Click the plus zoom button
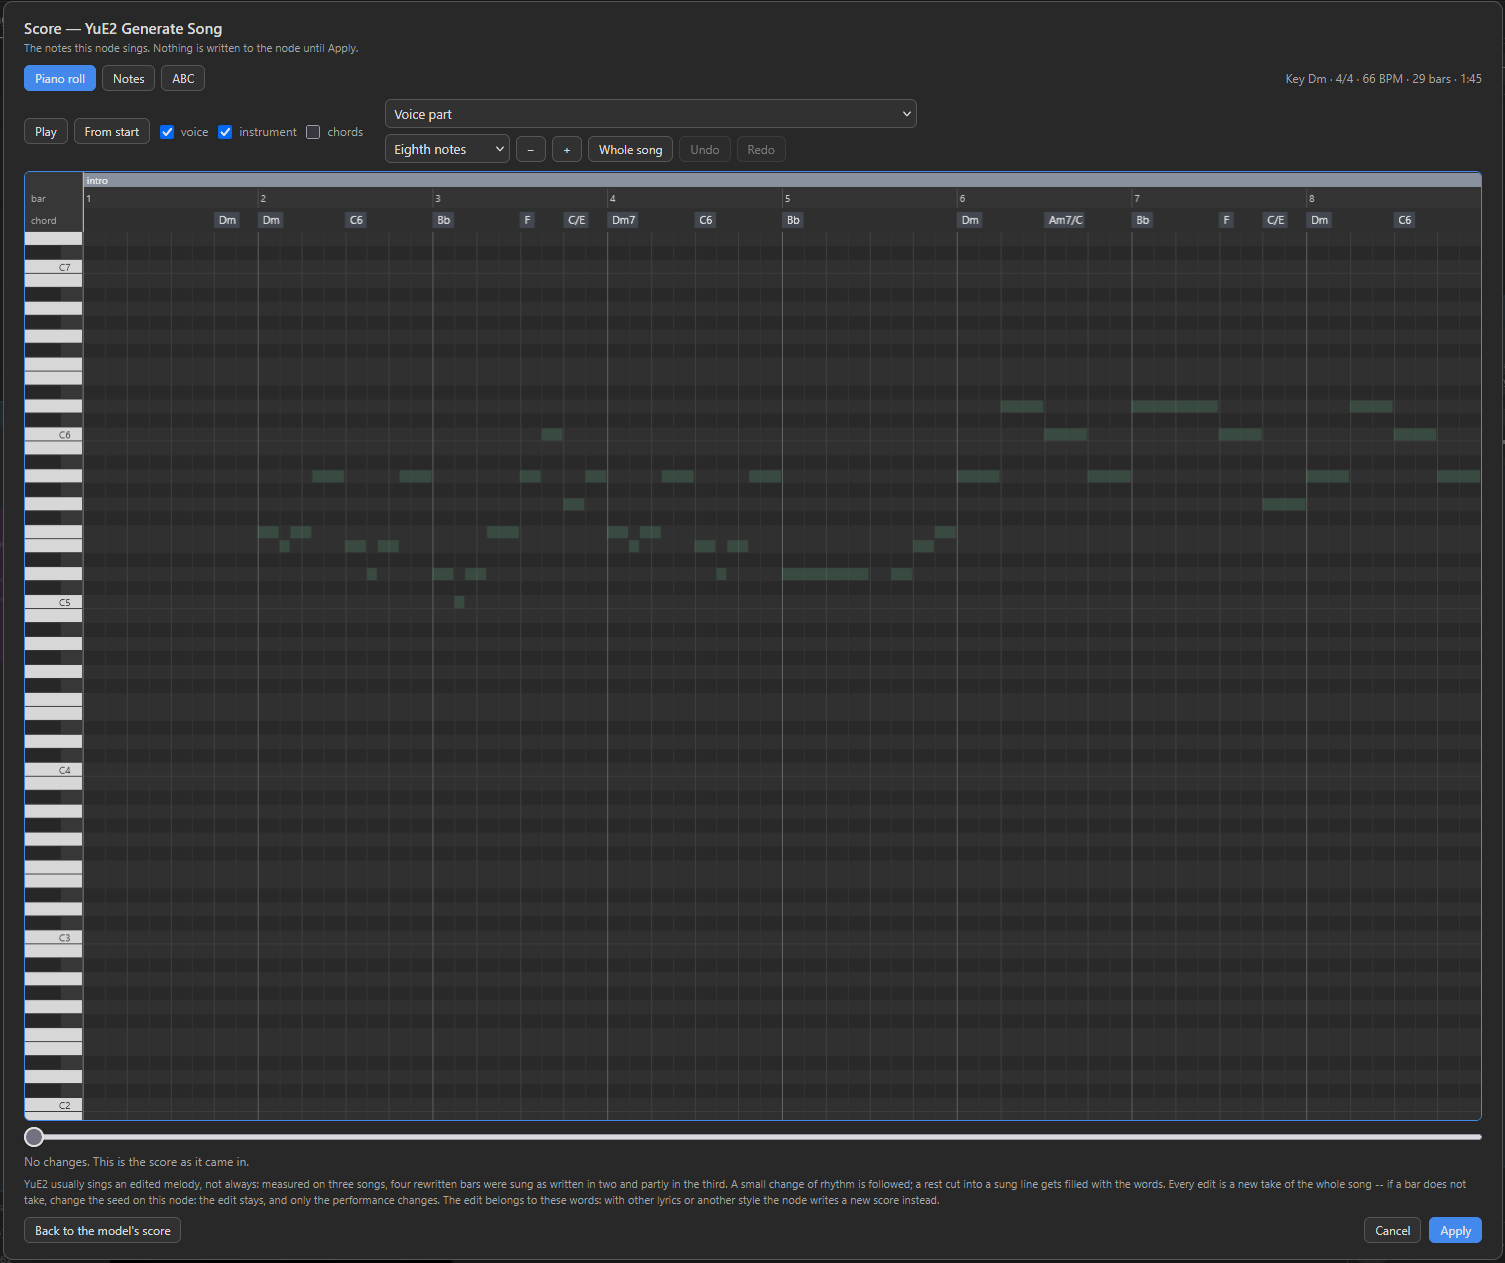This screenshot has height=1263, width=1505. tap(567, 150)
